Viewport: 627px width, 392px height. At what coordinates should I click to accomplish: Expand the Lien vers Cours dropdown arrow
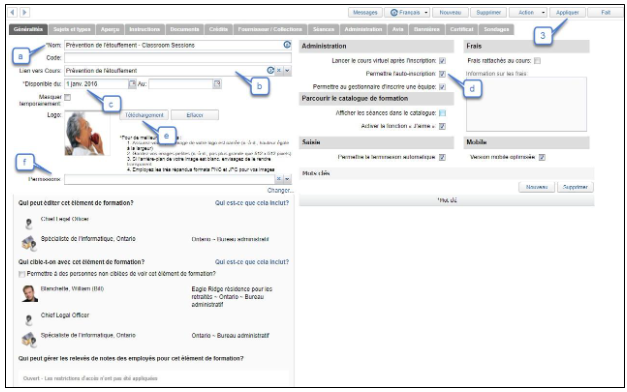point(288,70)
